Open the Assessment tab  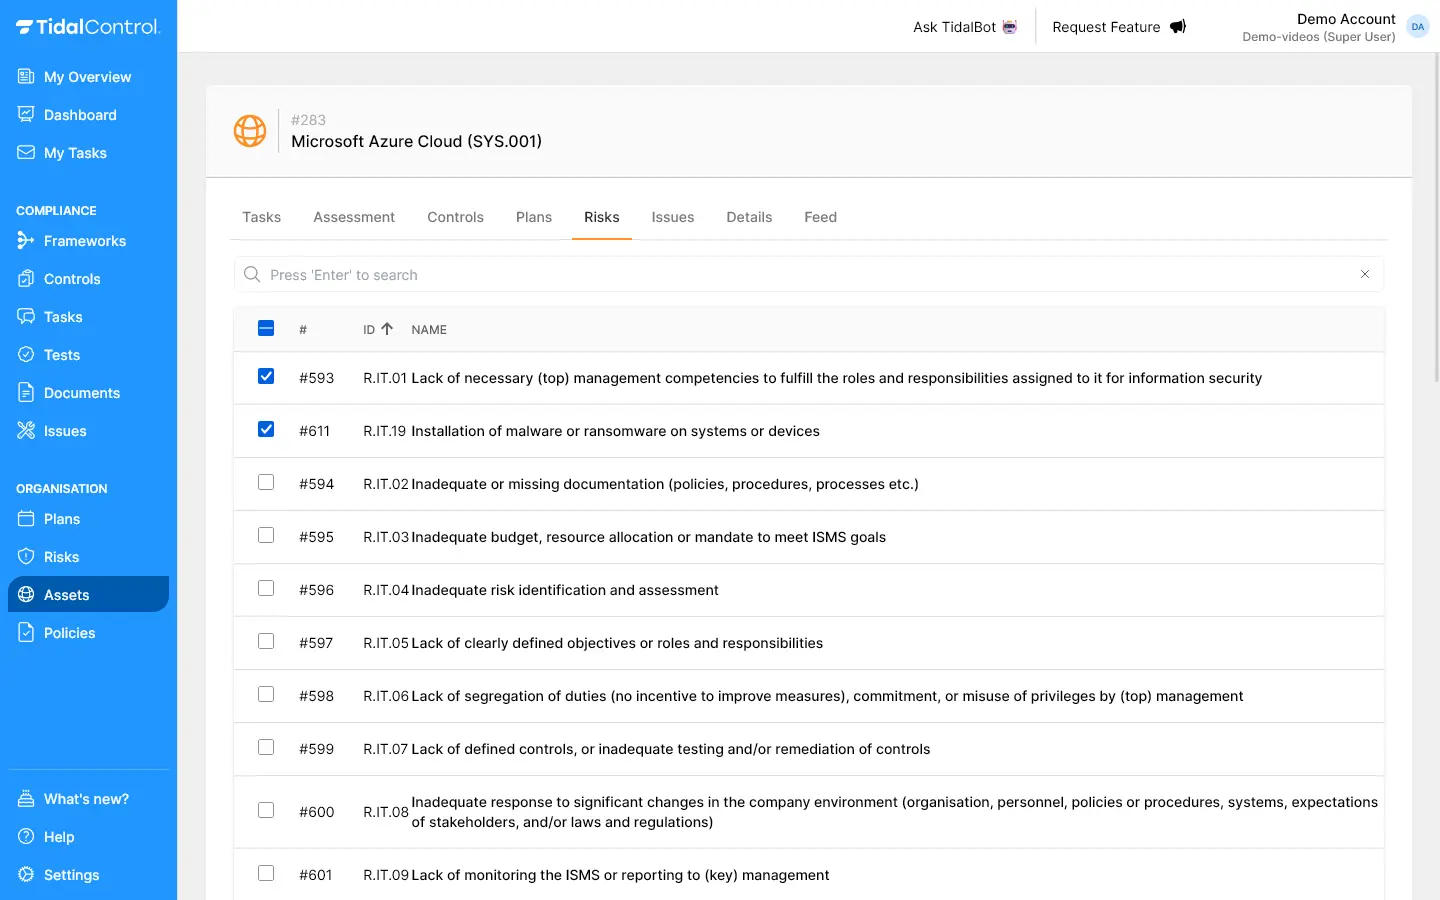pos(354,217)
